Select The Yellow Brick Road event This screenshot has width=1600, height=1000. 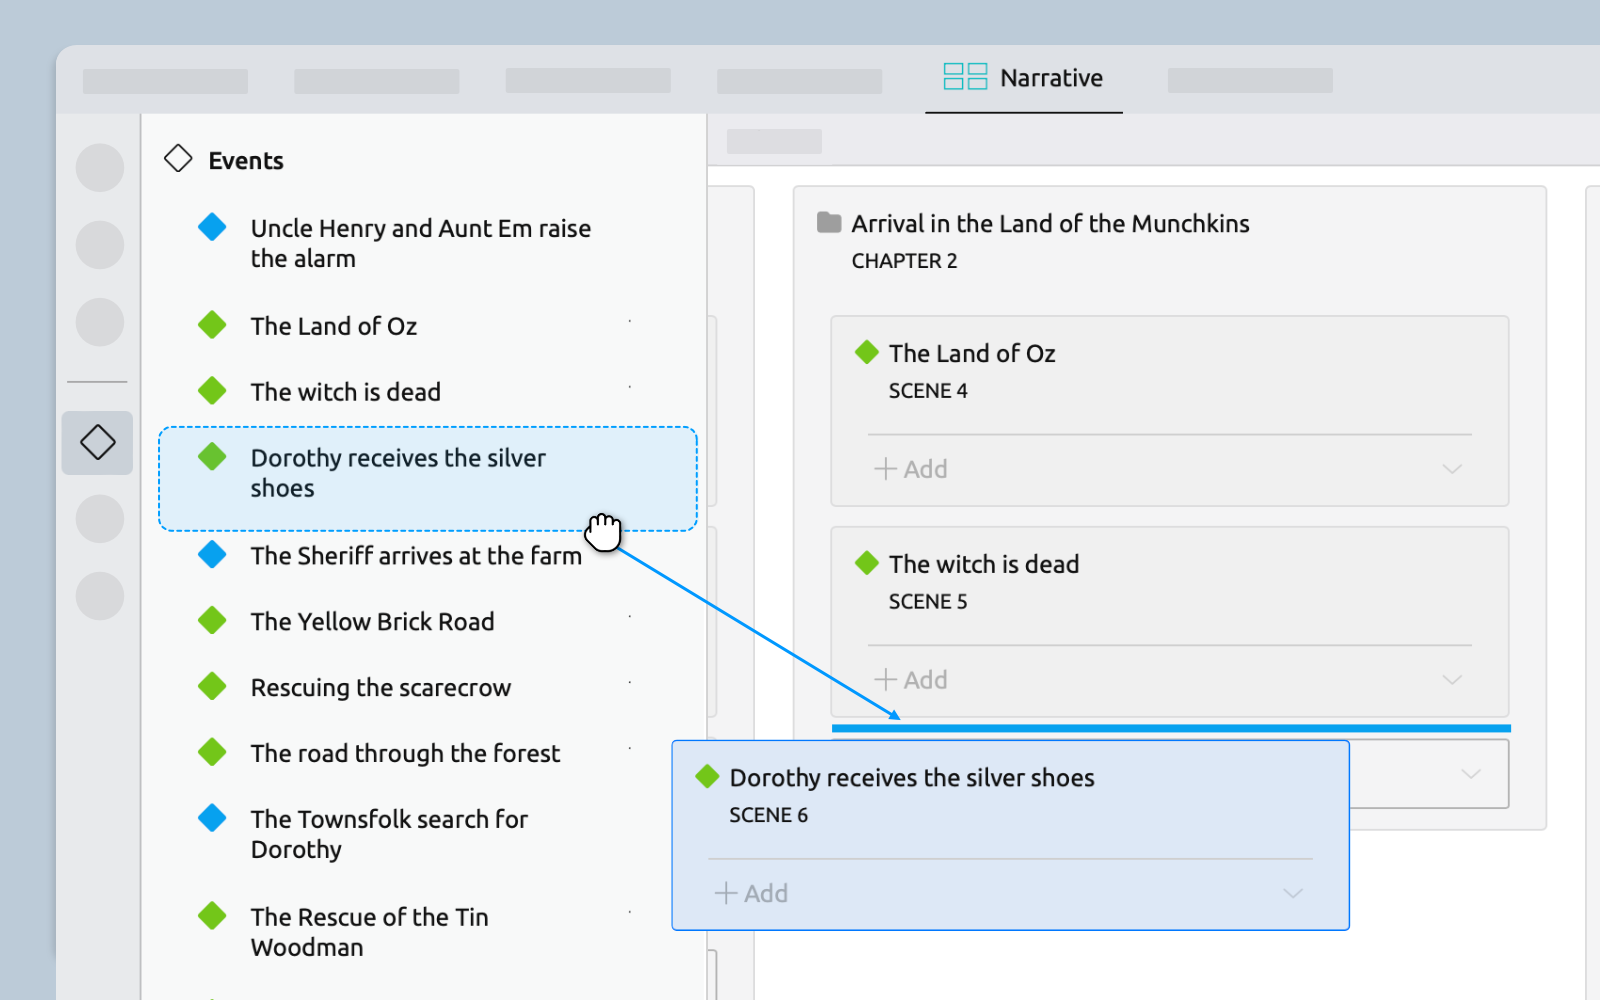[x=373, y=621]
